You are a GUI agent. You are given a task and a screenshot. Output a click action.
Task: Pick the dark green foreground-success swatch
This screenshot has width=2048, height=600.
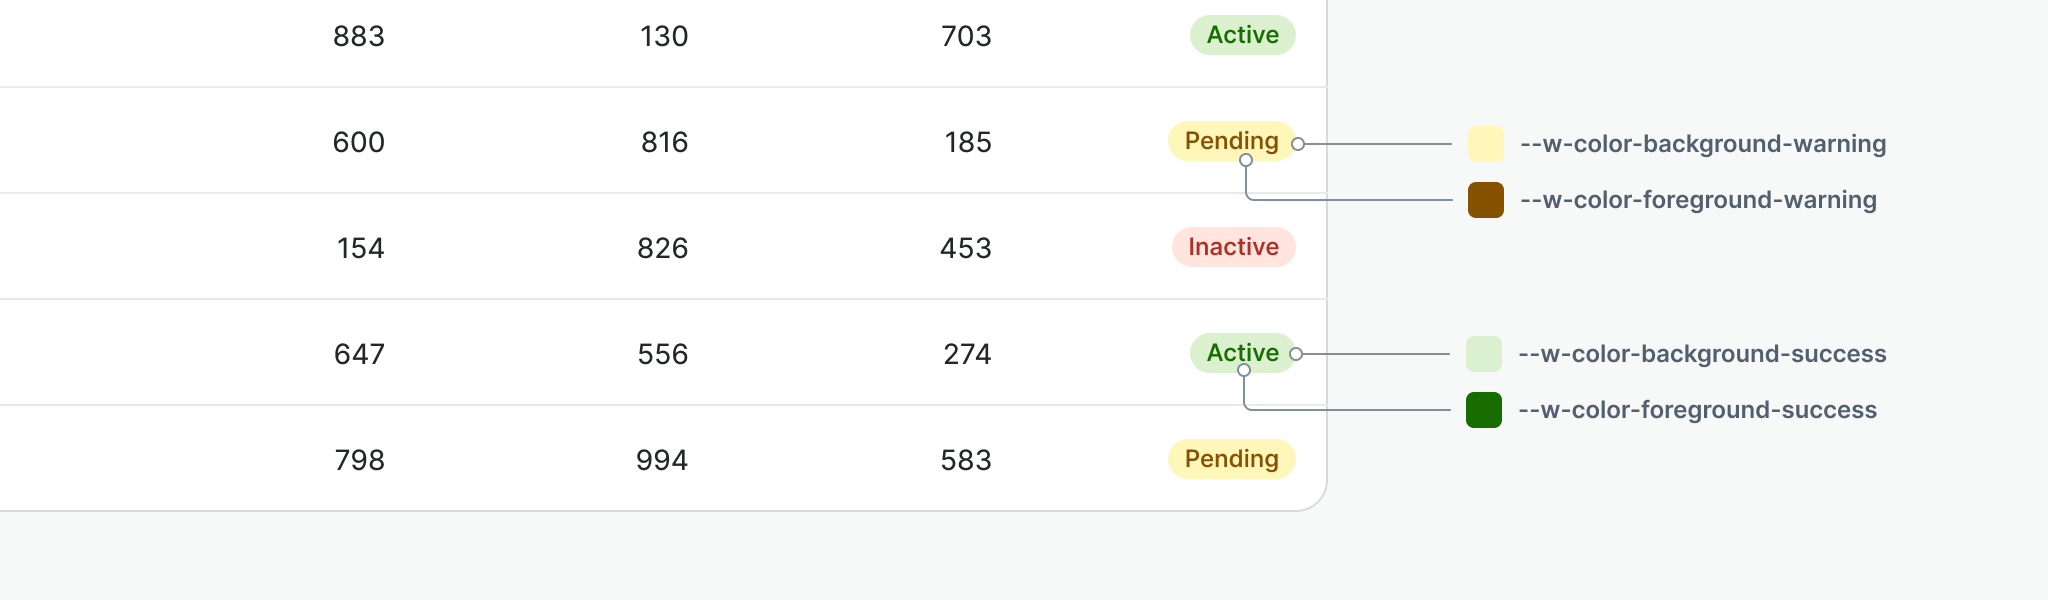pyautogui.click(x=1483, y=410)
